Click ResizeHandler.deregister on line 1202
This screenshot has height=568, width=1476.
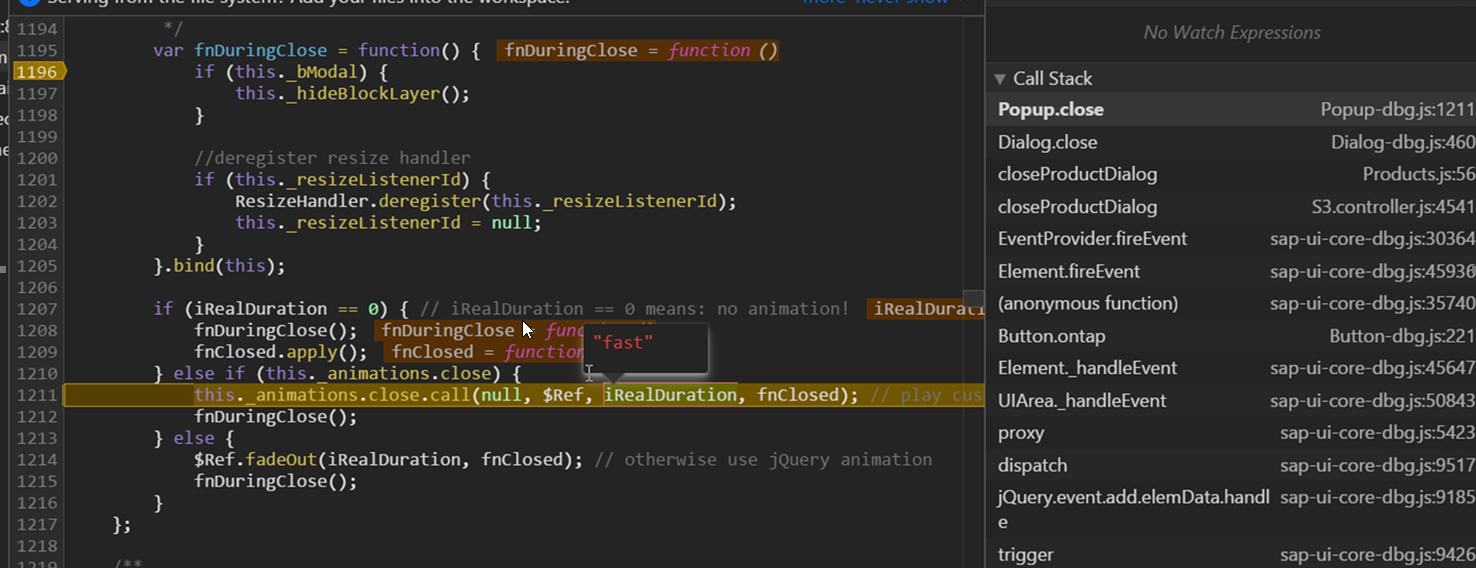[x=359, y=201]
